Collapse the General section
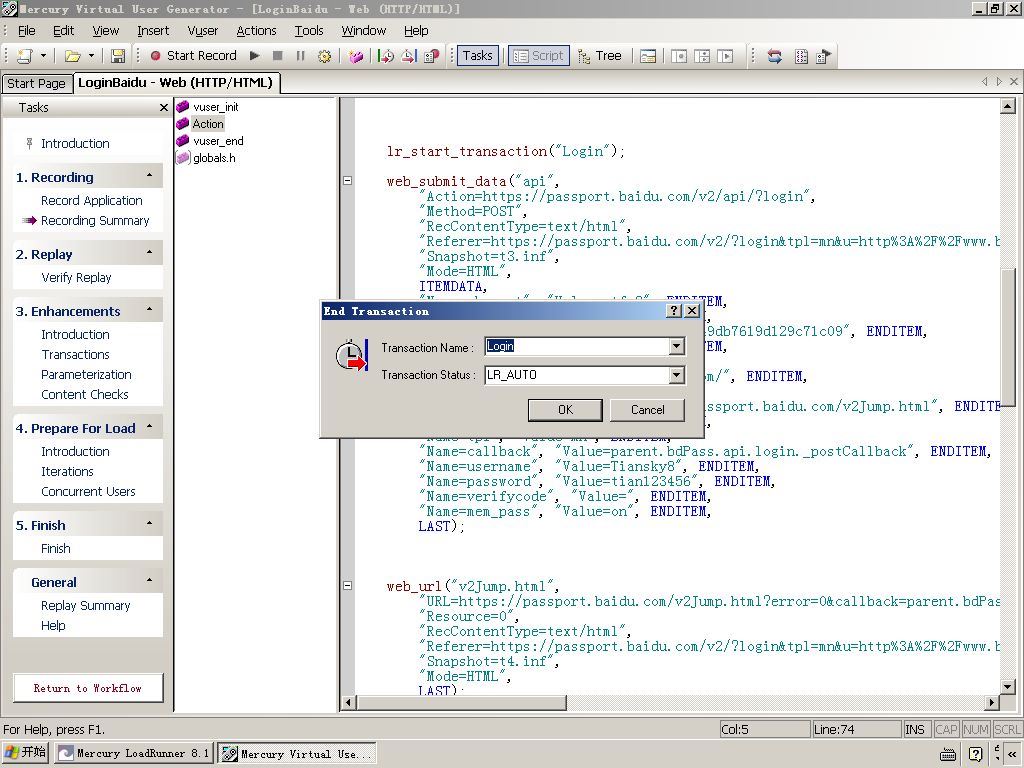The height and width of the screenshot is (768, 1024). pyautogui.click(x=150, y=581)
